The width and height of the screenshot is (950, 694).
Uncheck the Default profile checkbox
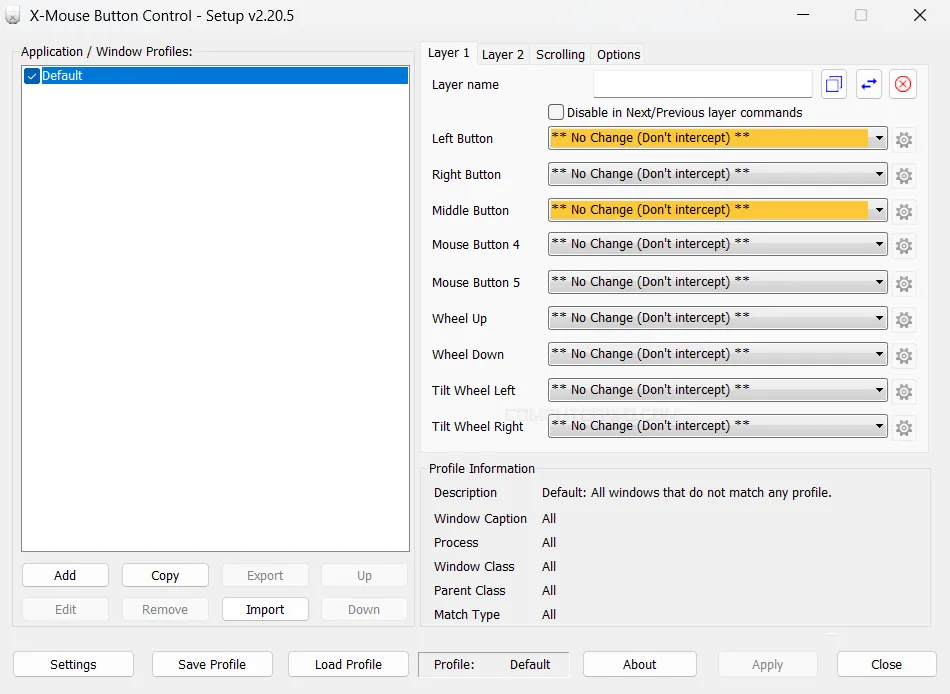pyautogui.click(x=32, y=76)
